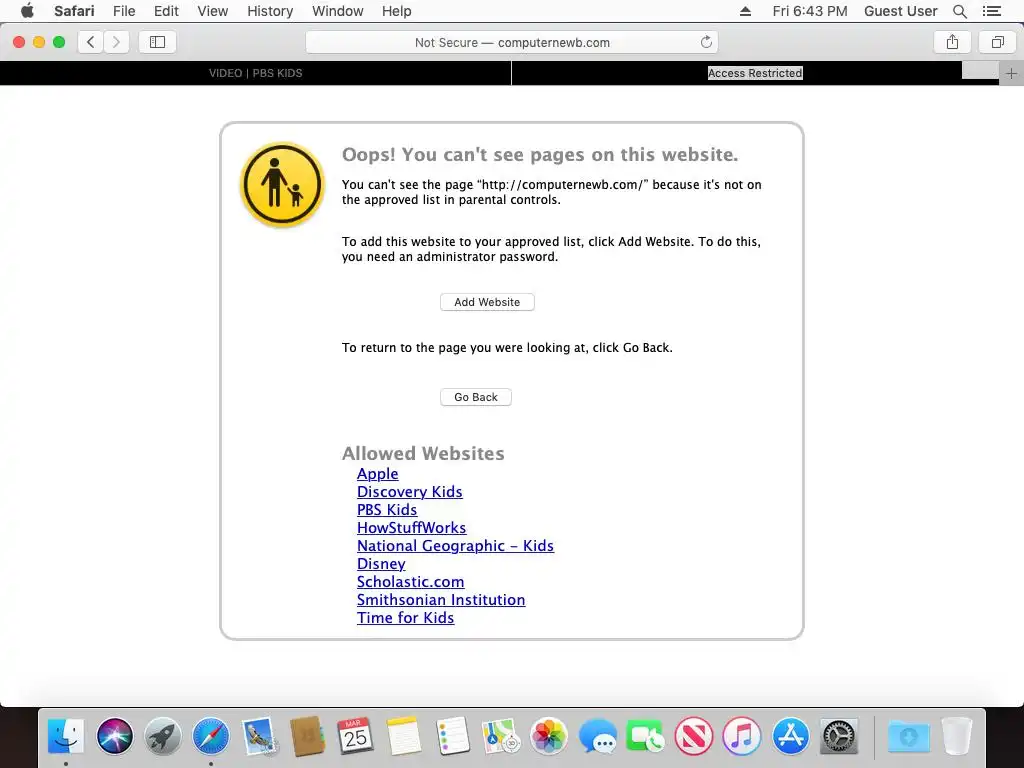Image resolution: width=1024 pixels, height=768 pixels.
Task: Open the View menu
Action: (213, 11)
